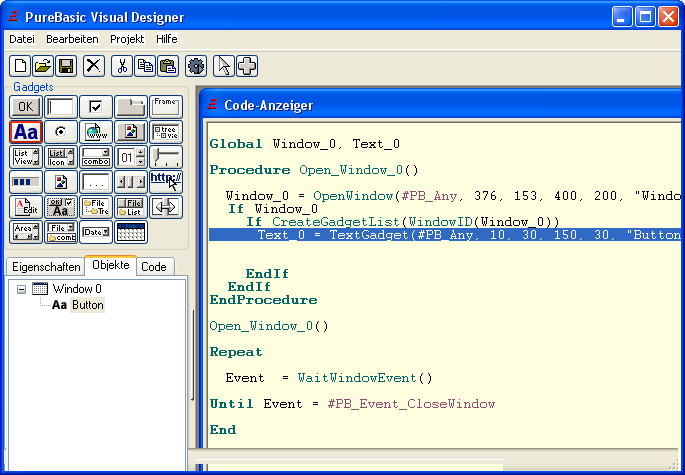Choose the www web gadget
Screen dimensions: 685x475
(x=96, y=132)
